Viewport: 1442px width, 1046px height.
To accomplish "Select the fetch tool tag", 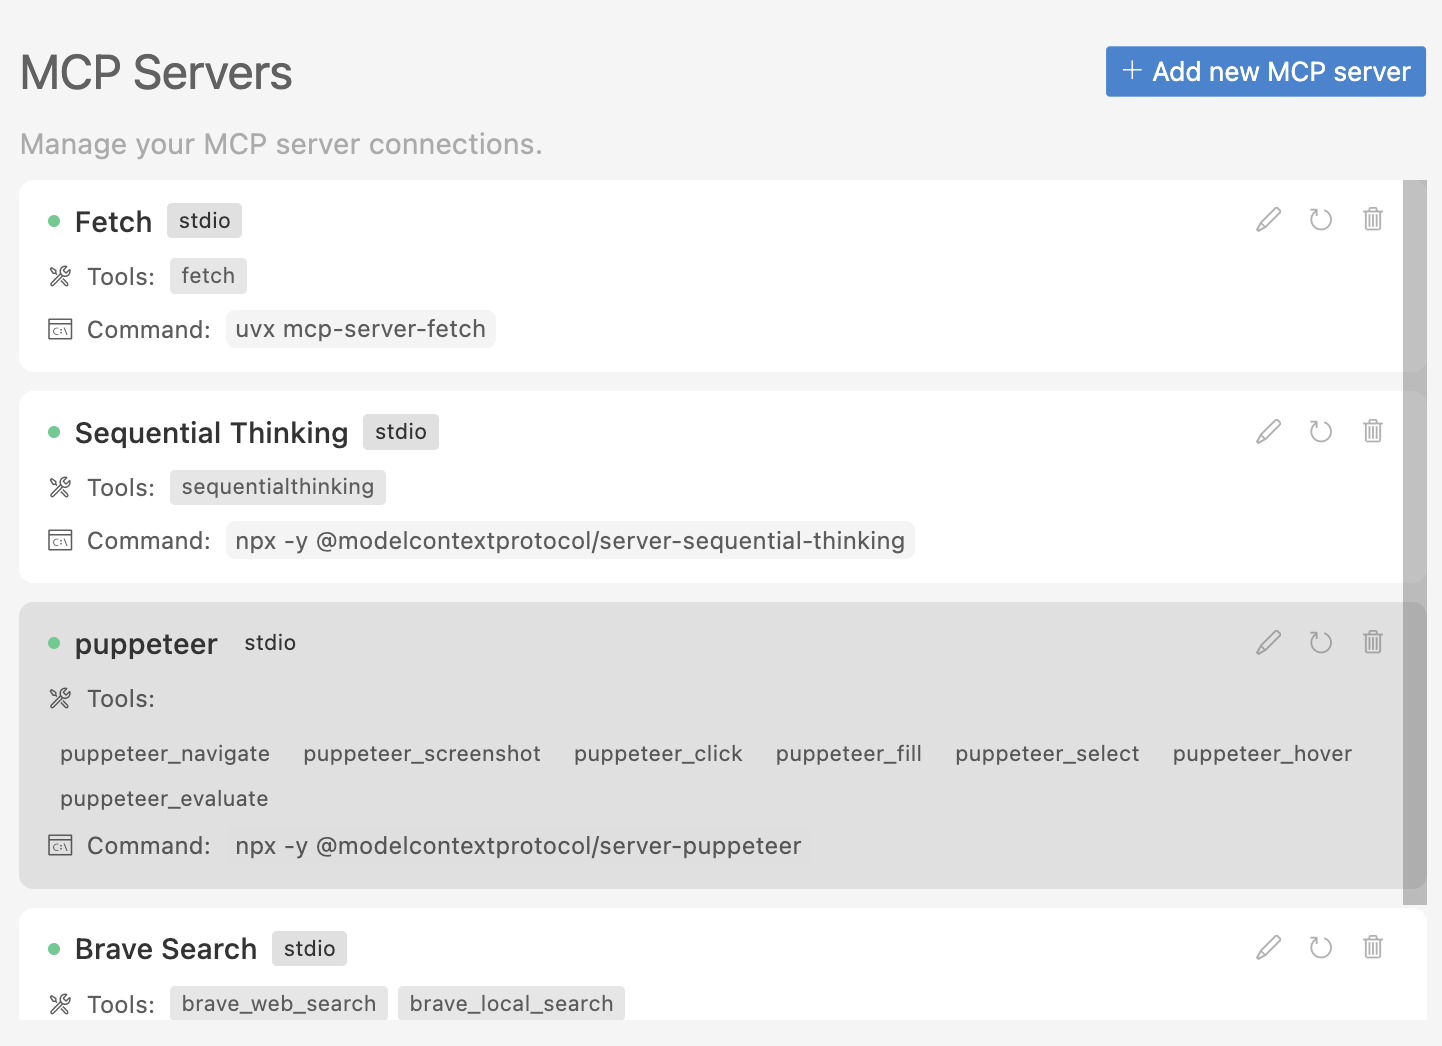I will (208, 276).
